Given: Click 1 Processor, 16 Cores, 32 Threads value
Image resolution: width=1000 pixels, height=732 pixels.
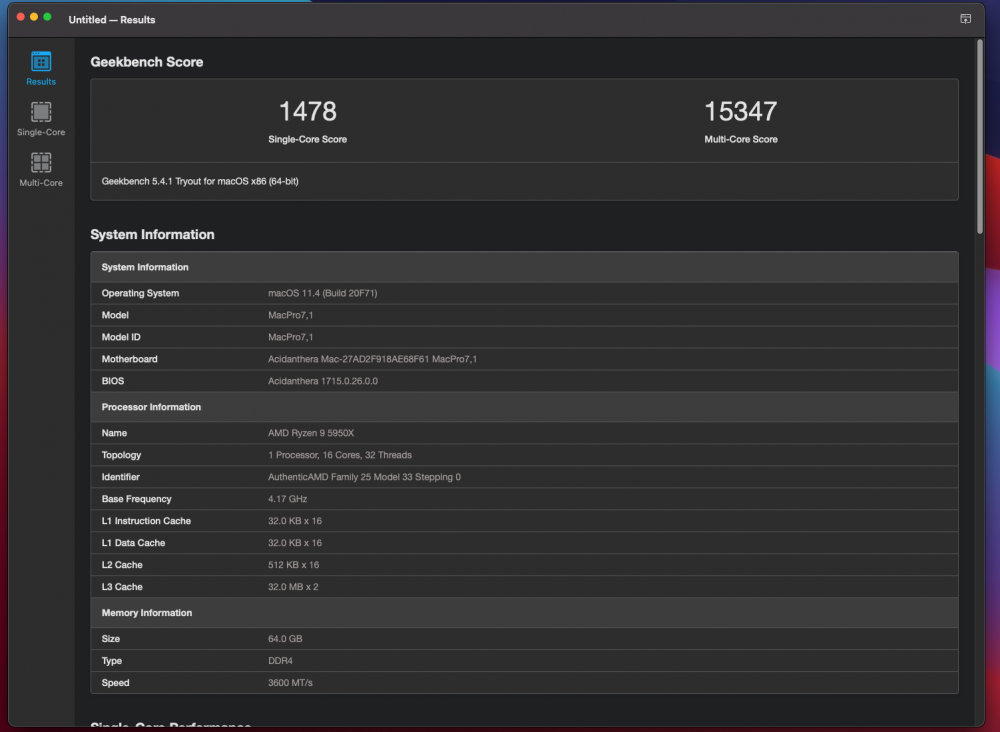Looking at the screenshot, I should coord(340,455).
